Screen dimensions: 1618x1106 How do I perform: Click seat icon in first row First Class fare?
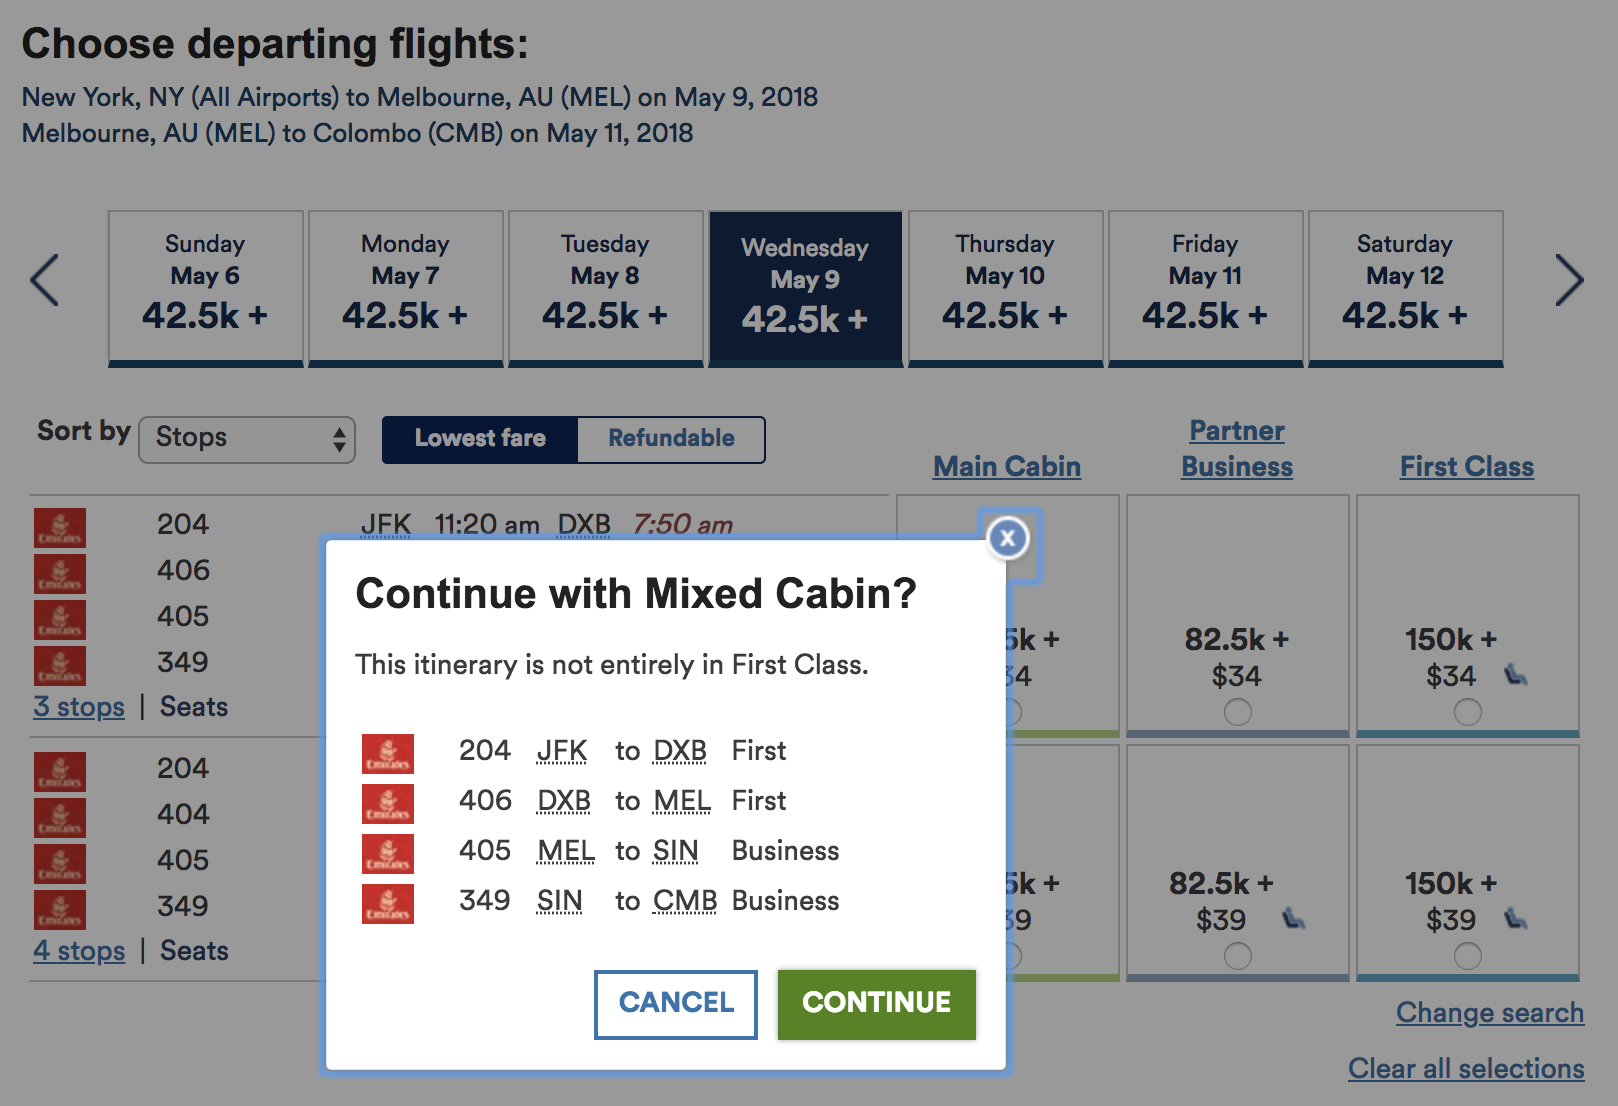coord(1516,676)
